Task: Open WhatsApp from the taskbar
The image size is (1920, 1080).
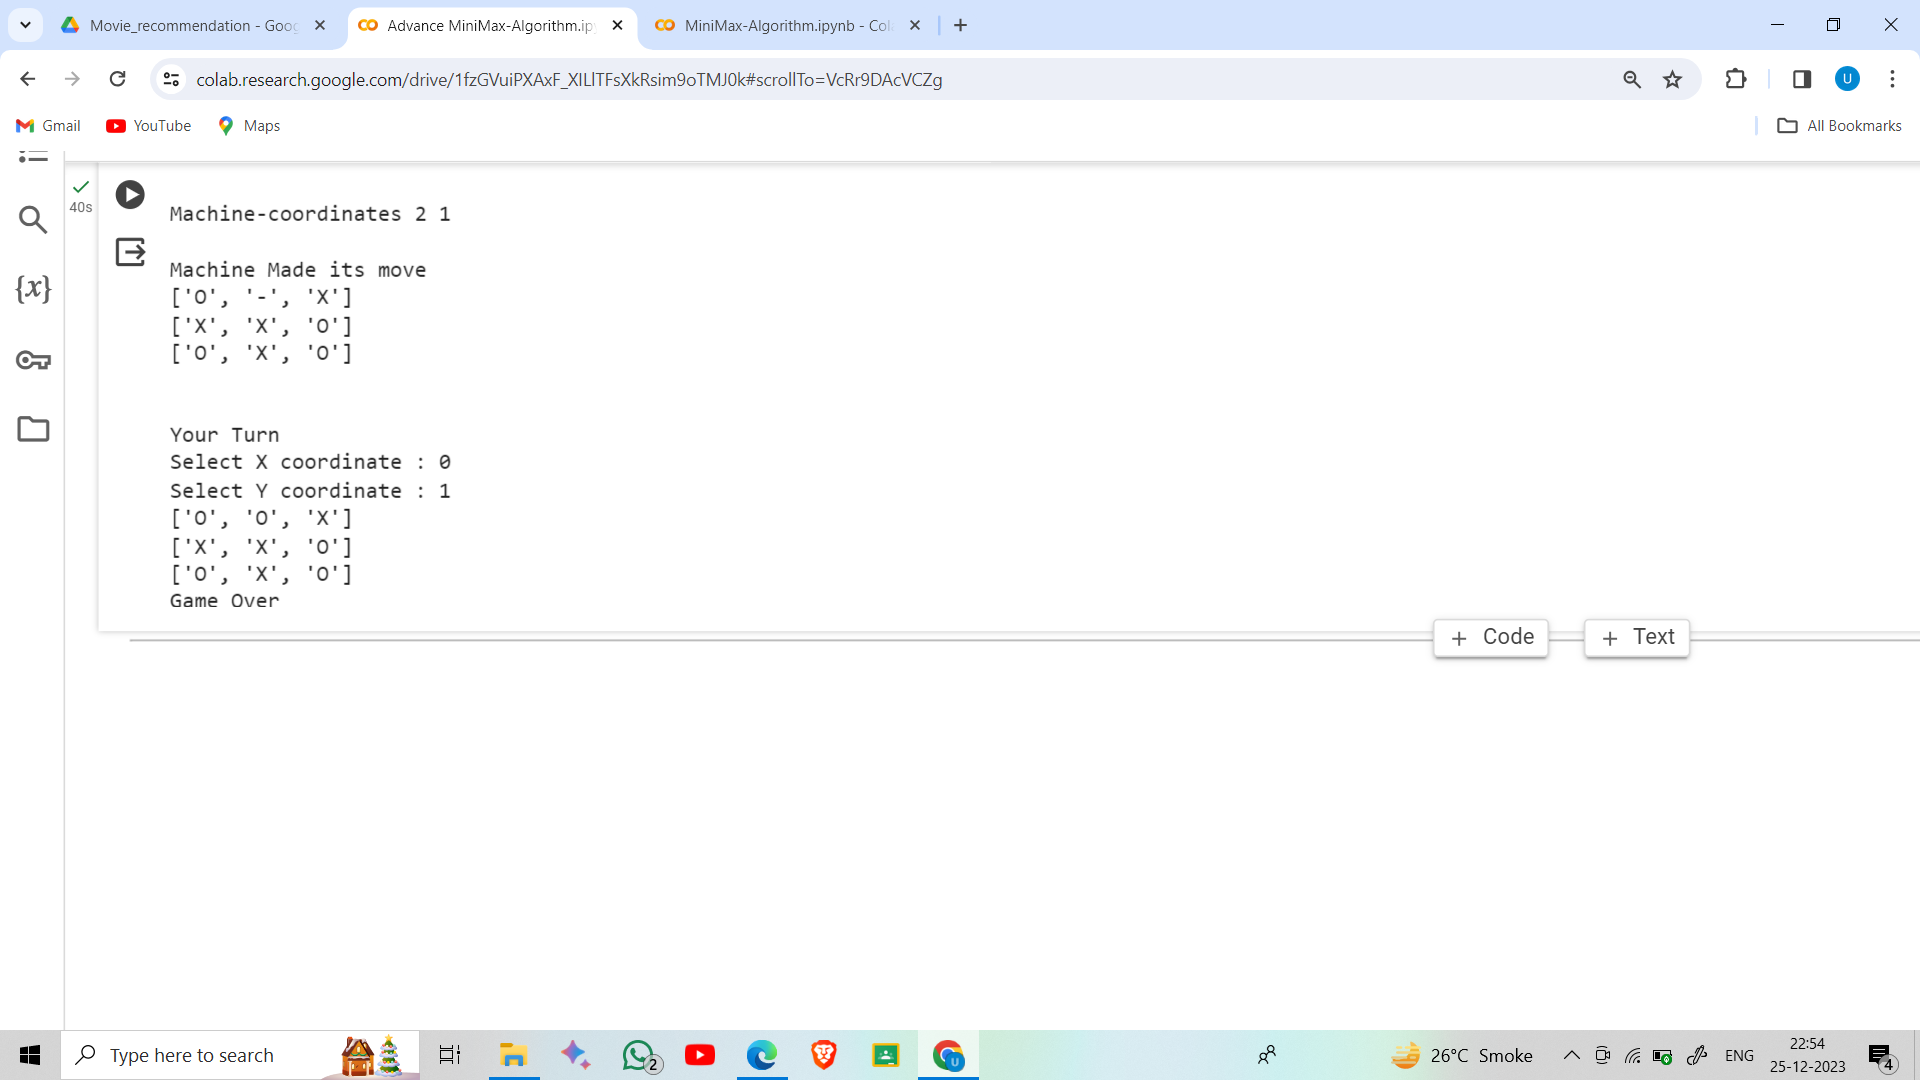Action: point(640,1055)
